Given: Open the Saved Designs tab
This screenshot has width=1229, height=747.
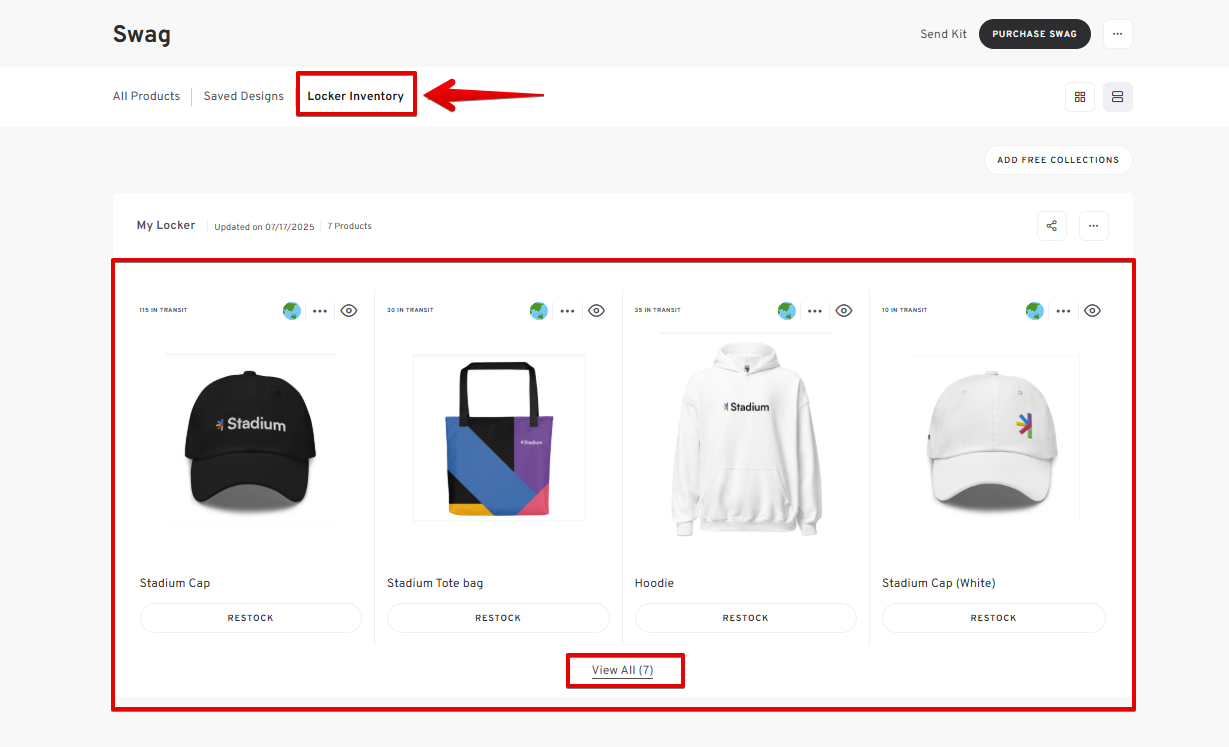Looking at the screenshot, I should point(243,97).
